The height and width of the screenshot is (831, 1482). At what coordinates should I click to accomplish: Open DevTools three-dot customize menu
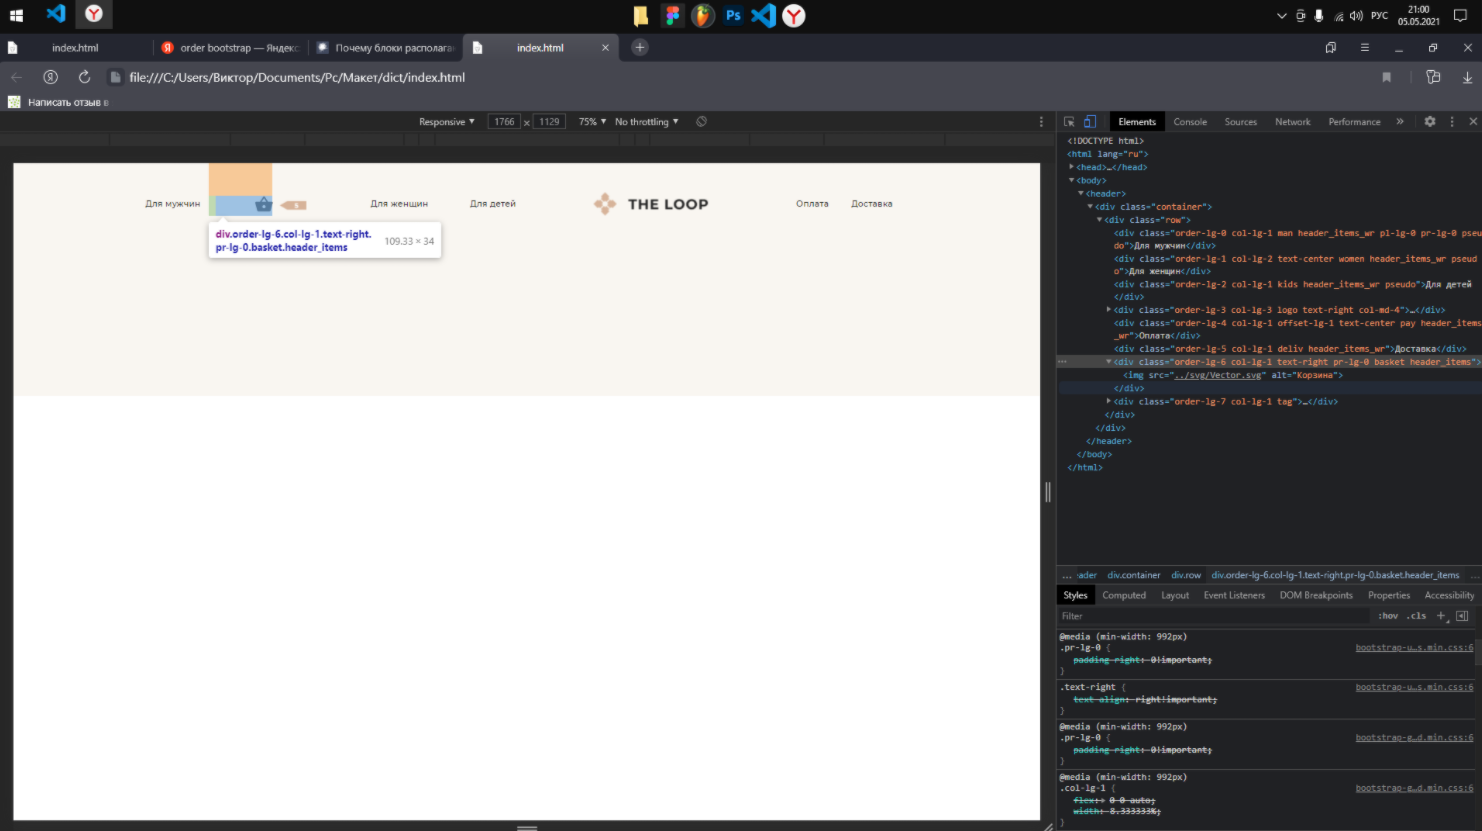pyautogui.click(x=1452, y=122)
